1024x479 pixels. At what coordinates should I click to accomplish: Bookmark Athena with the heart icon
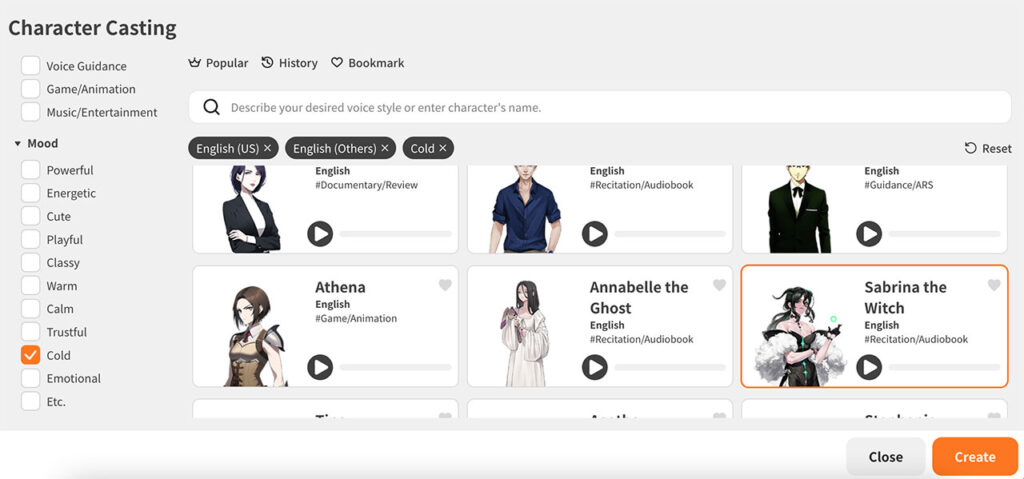(x=445, y=285)
